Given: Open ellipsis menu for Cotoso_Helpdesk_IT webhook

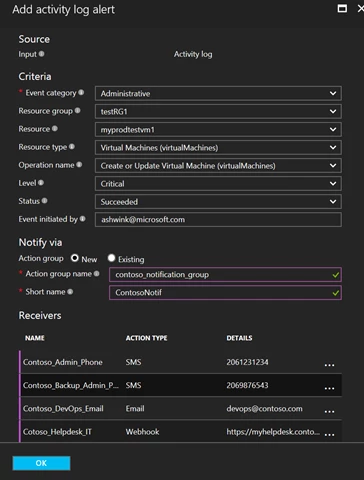Looking at the screenshot, I should click(x=329, y=434).
